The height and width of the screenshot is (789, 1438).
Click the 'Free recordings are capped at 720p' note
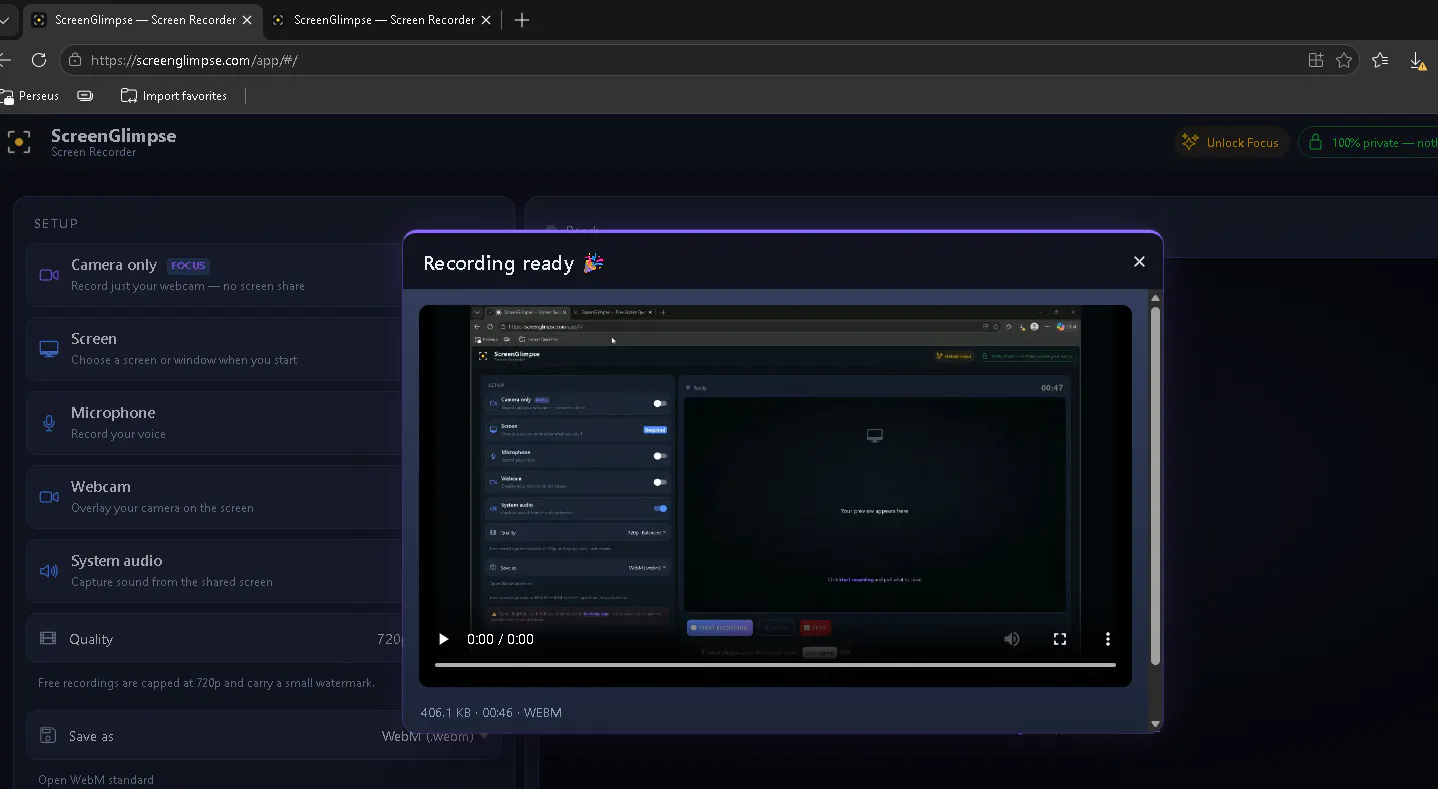click(x=206, y=683)
